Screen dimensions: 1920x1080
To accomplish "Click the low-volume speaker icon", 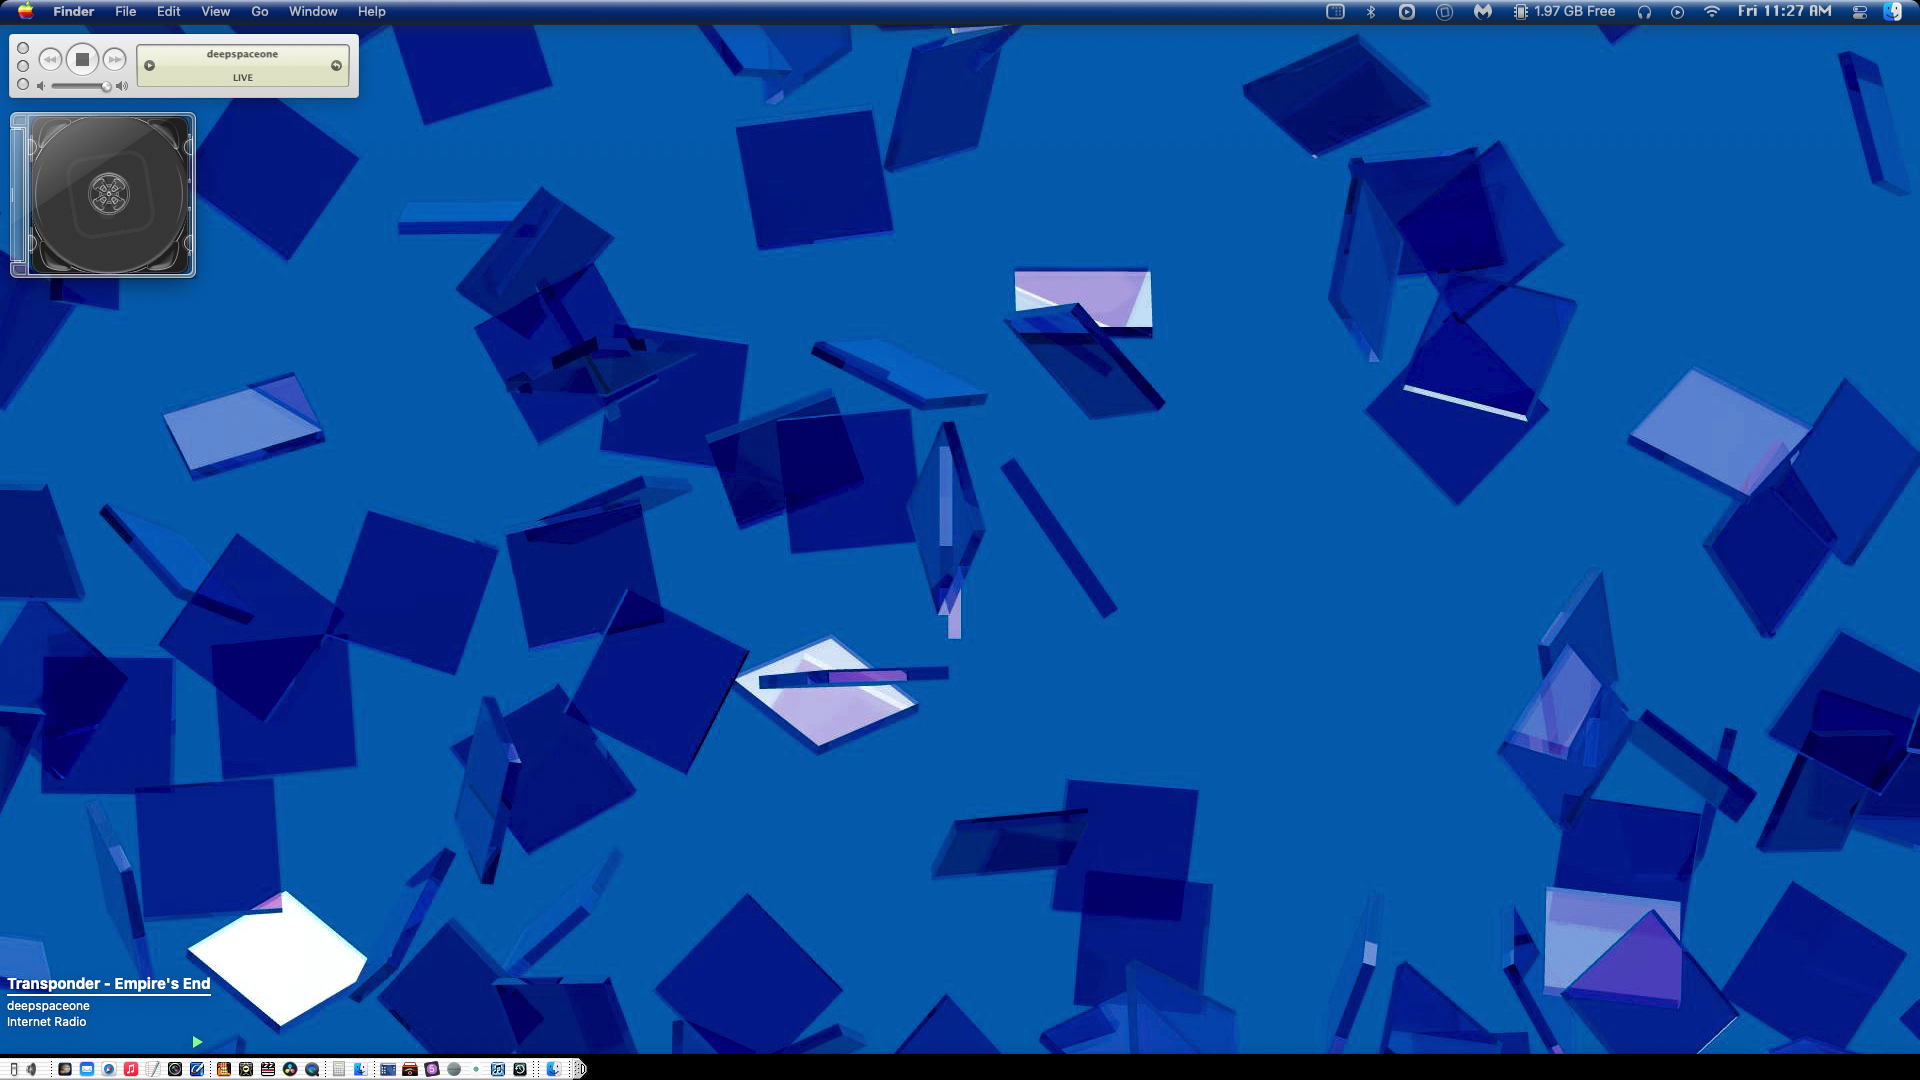I will pos(41,86).
